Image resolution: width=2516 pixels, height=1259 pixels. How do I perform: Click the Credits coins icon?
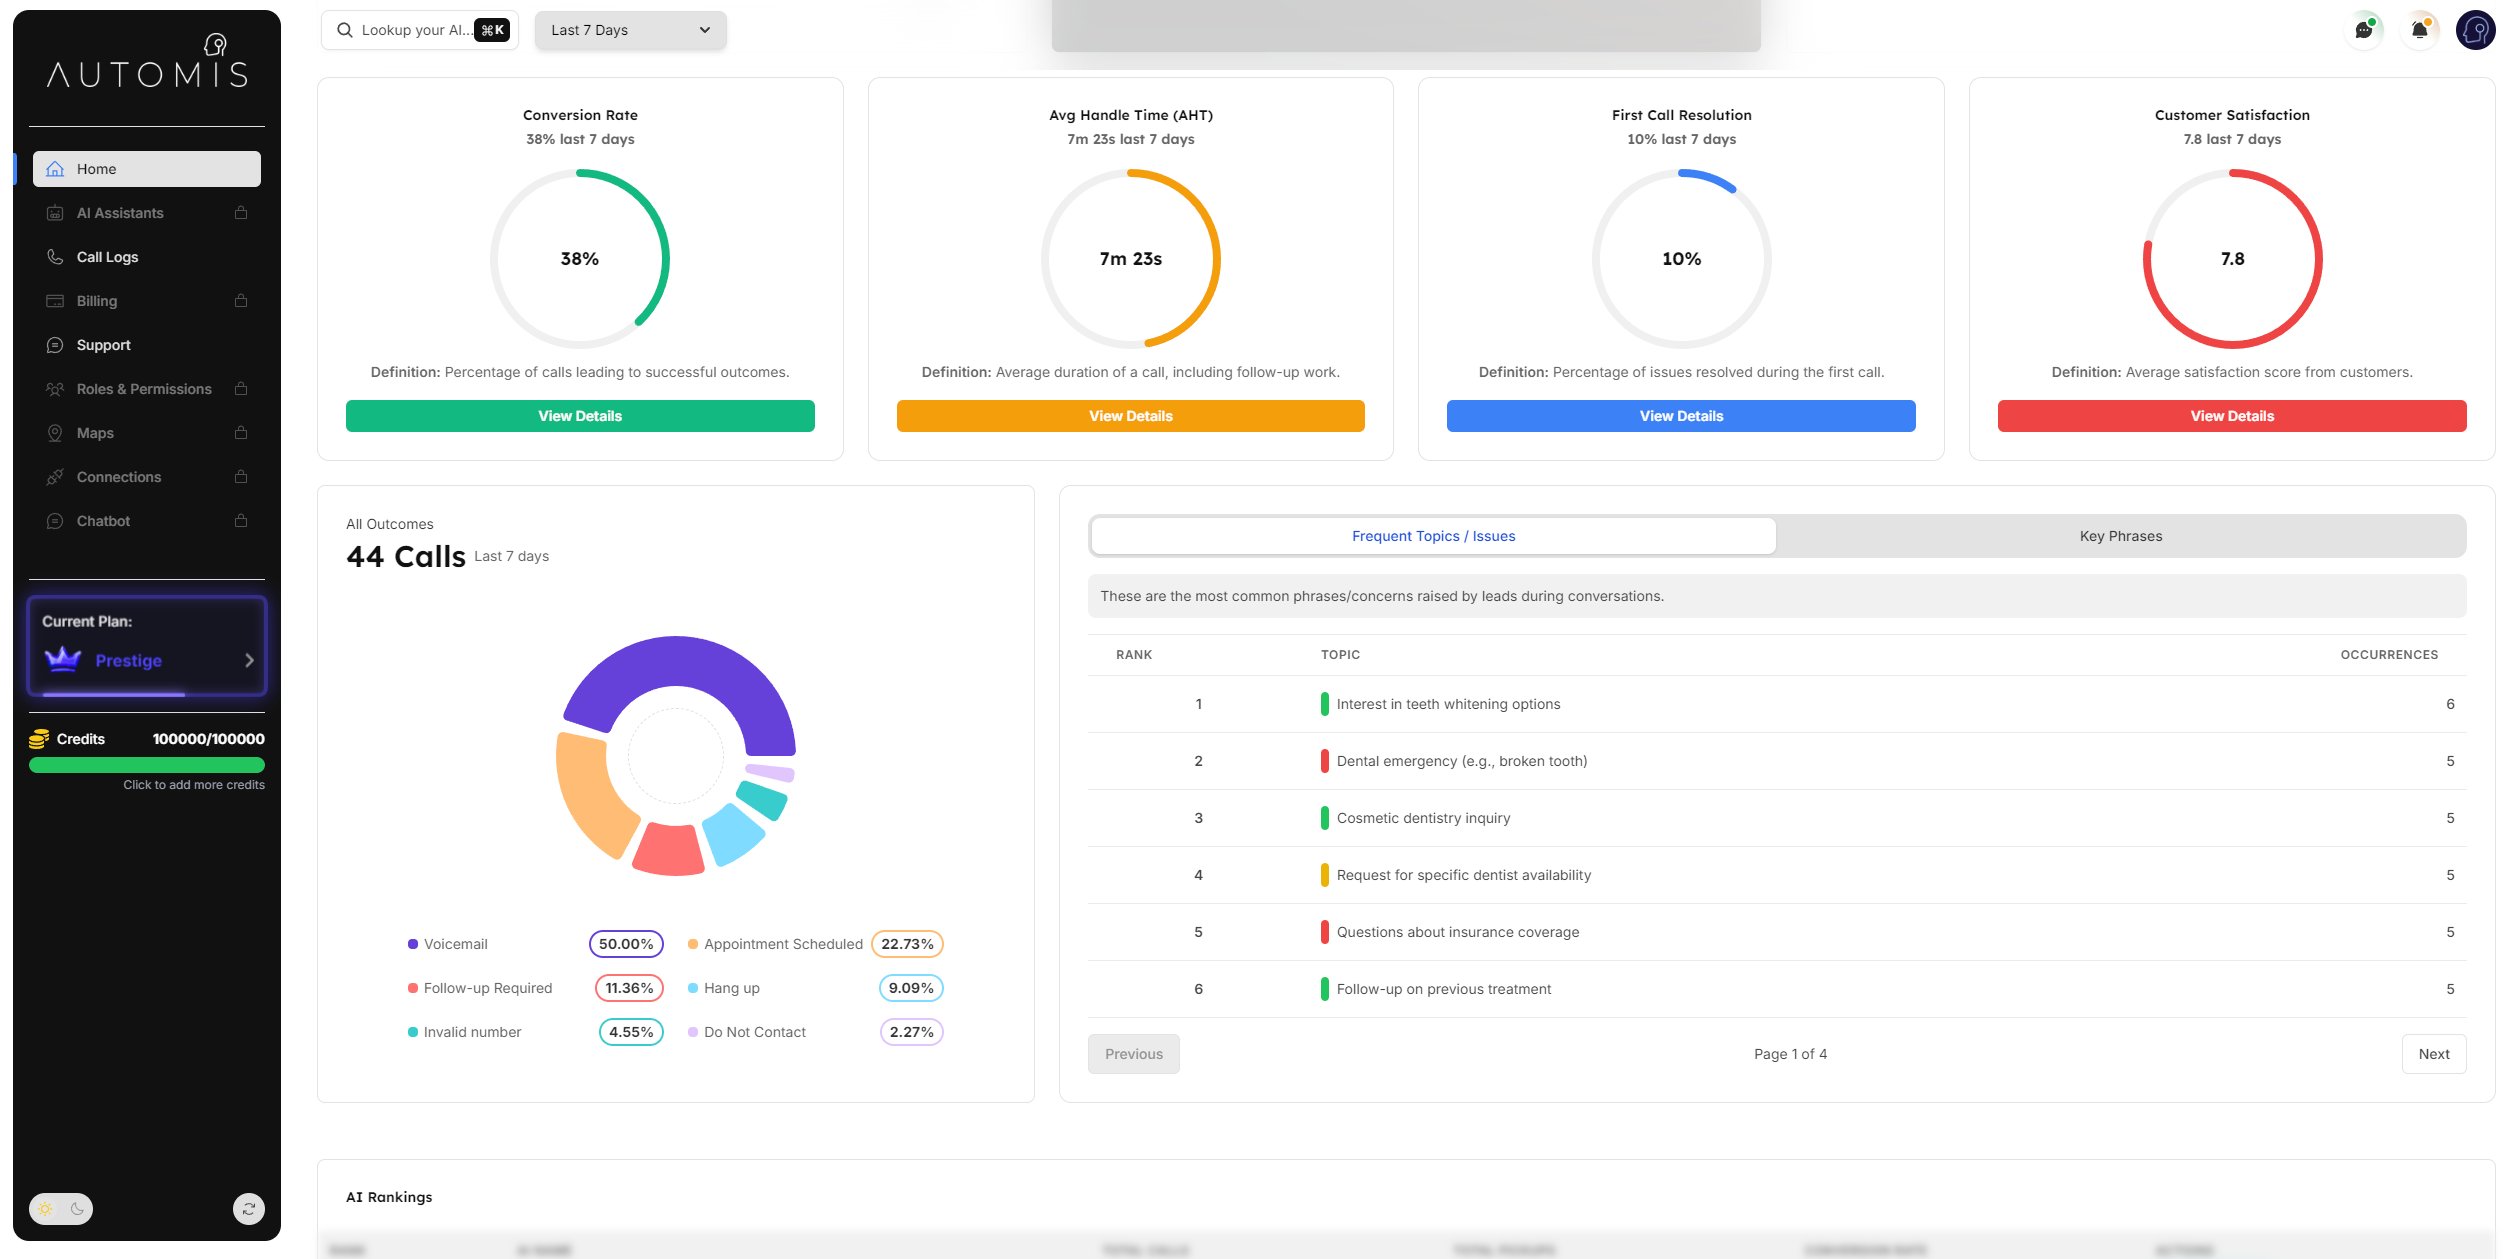click(x=39, y=739)
